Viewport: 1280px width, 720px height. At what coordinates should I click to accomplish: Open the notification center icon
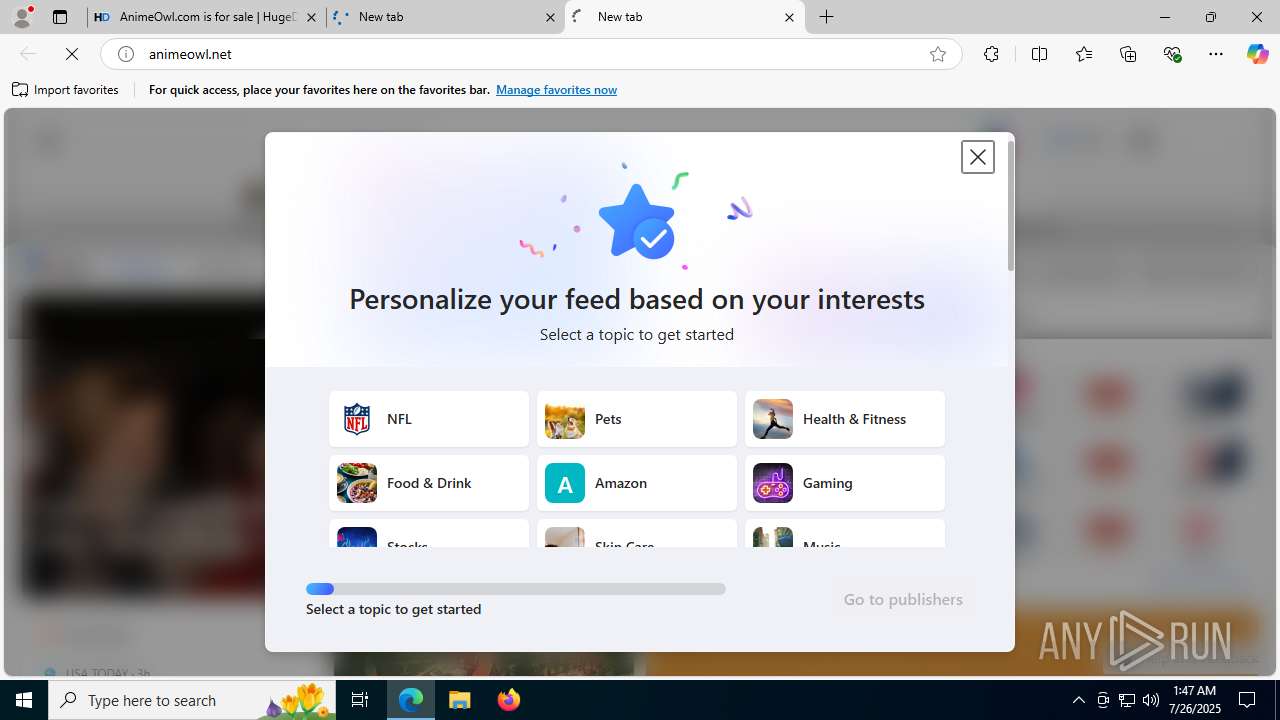pyautogui.click(x=1247, y=700)
